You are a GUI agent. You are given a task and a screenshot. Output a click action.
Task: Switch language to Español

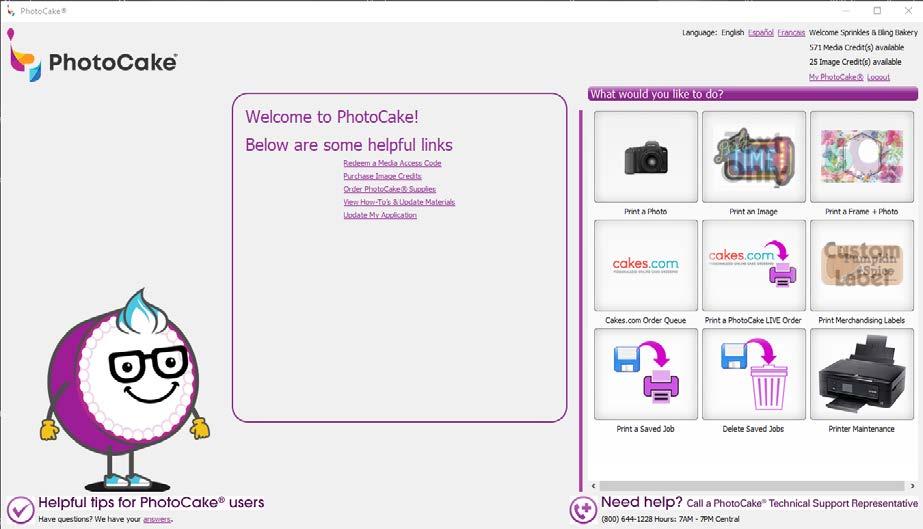(x=761, y=32)
